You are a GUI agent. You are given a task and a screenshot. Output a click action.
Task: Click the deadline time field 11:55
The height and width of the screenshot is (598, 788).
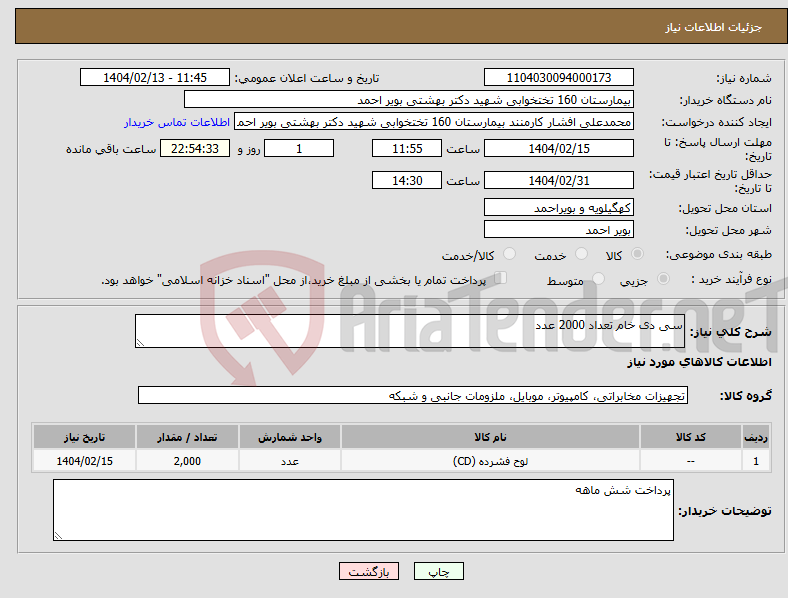coord(407,148)
